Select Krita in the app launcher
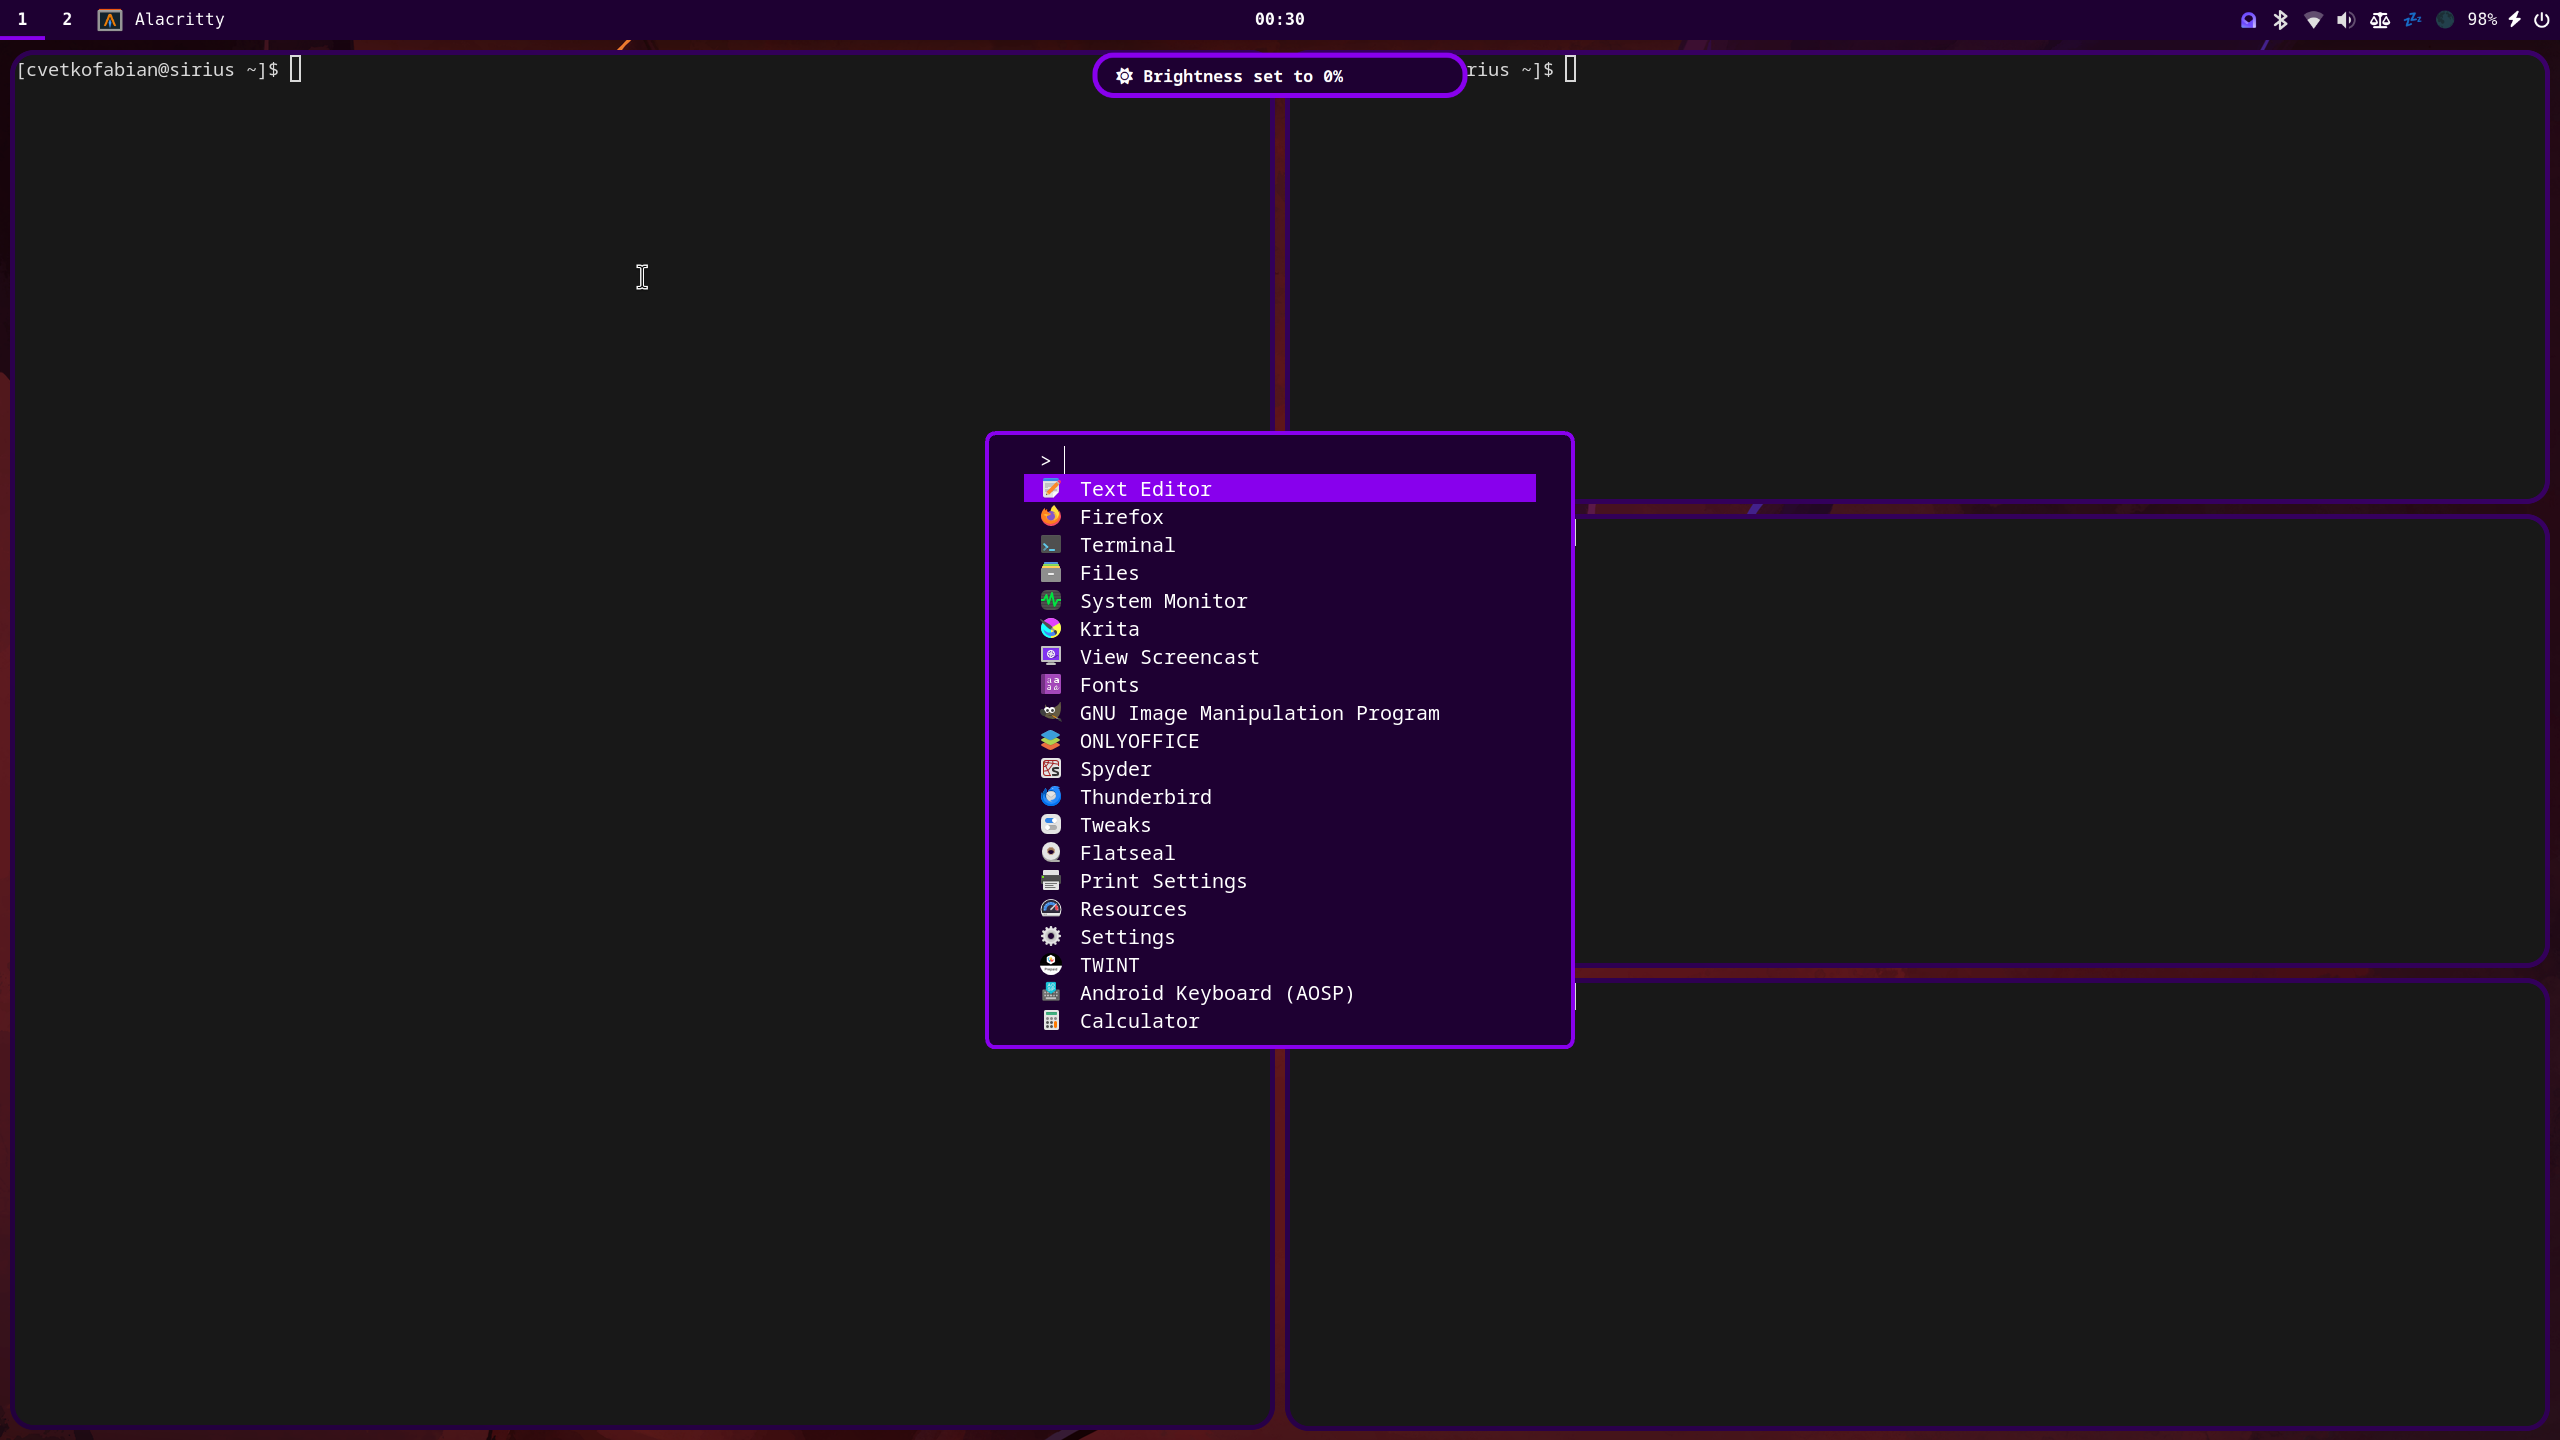 [1109, 629]
